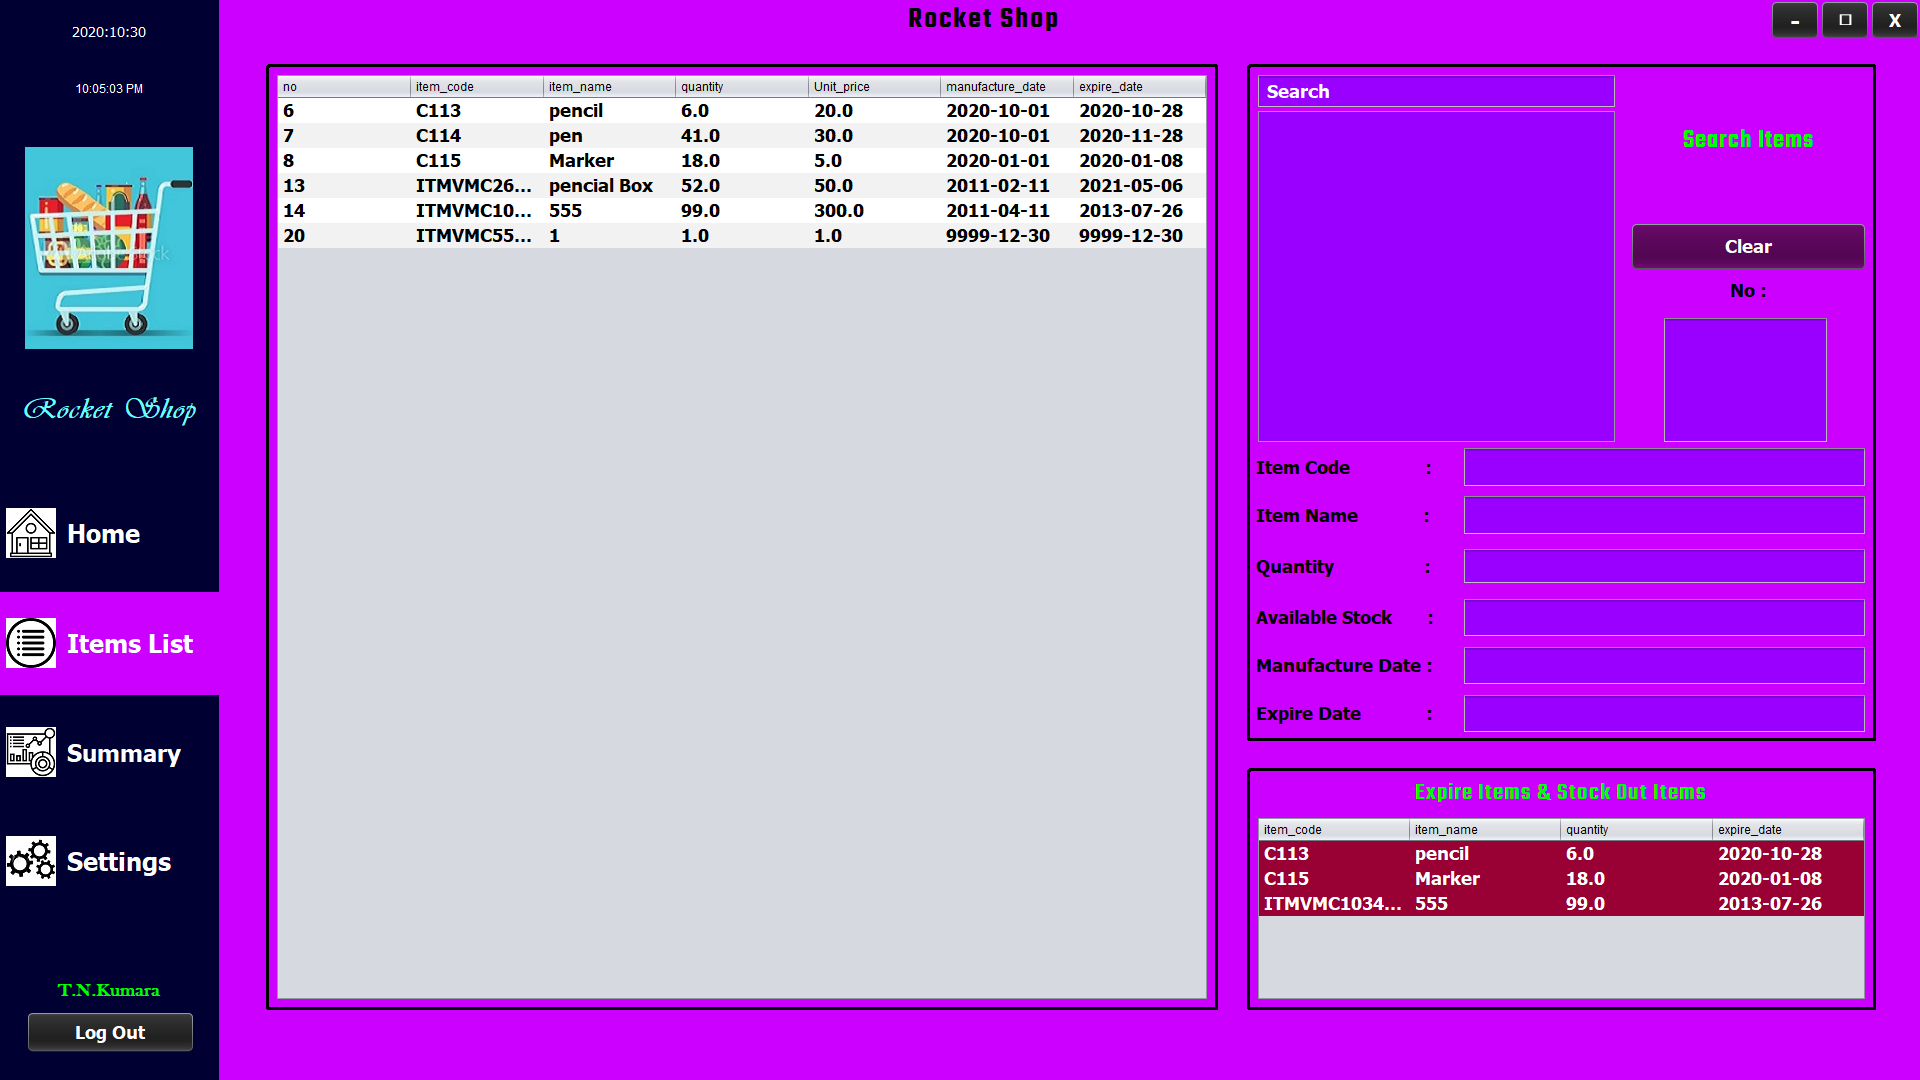Open Settings via the gear icon
Image resolution: width=1920 pixels, height=1080 pixels.
tap(31, 861)
